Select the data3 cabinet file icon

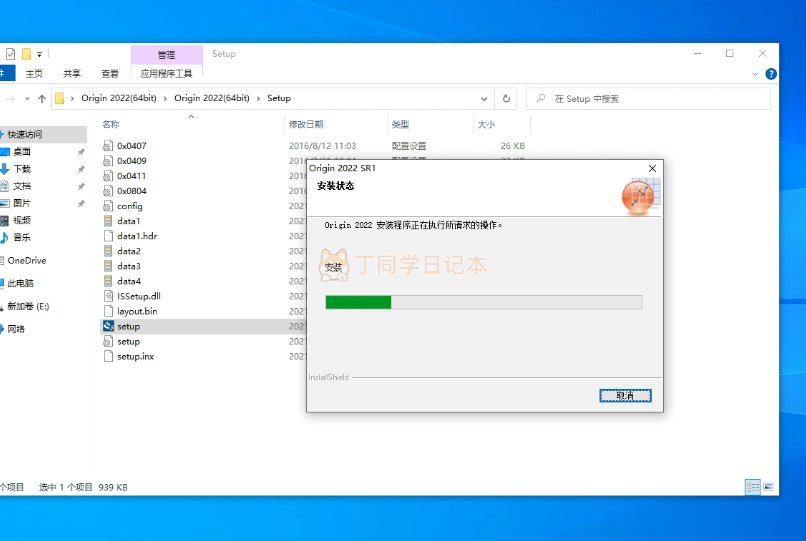click(x=108, y=266)
